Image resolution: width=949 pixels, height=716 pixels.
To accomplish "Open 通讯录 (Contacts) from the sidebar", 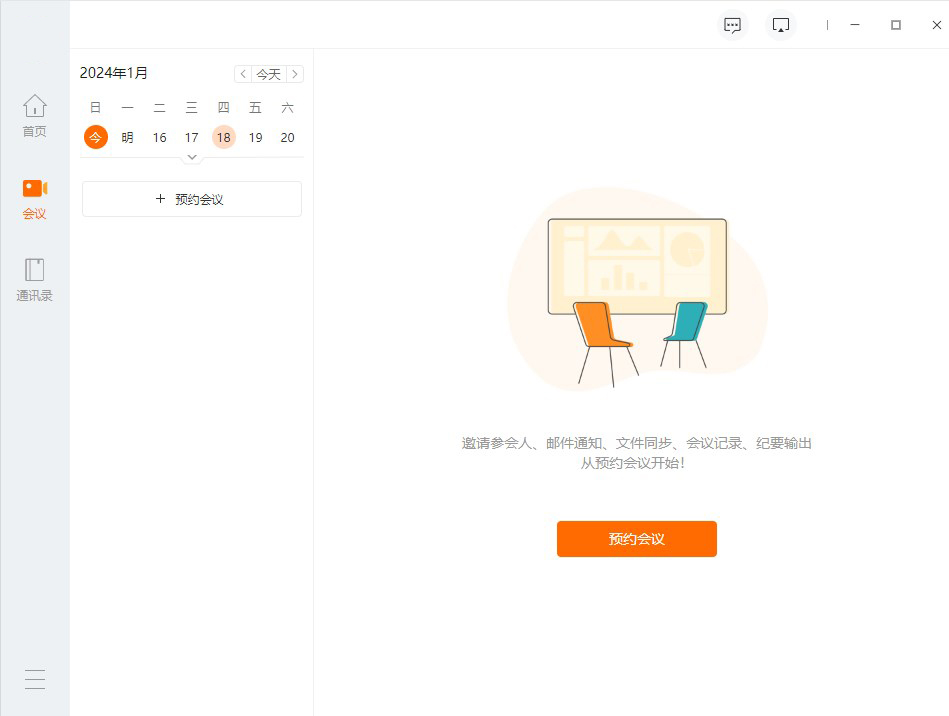I will click(34, 278).
